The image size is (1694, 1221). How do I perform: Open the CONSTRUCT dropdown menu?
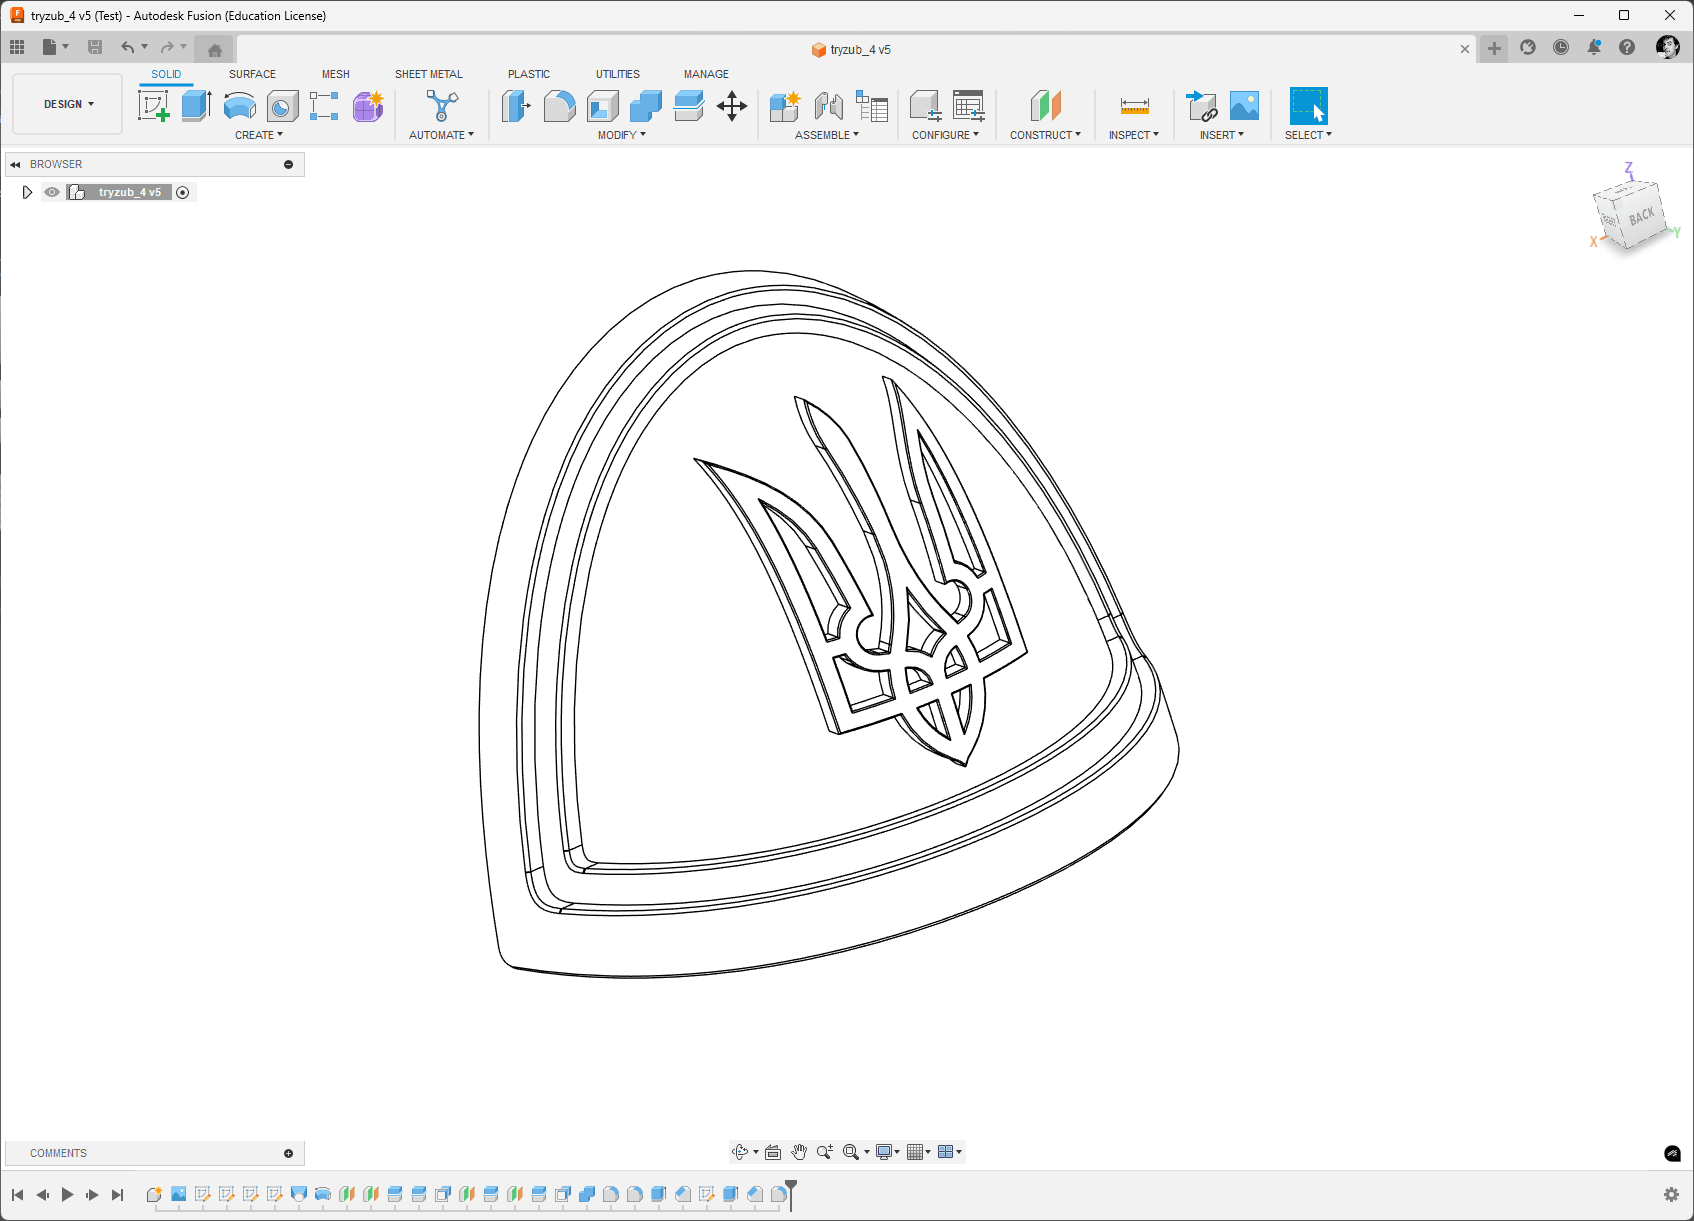tap(1045, 135)
